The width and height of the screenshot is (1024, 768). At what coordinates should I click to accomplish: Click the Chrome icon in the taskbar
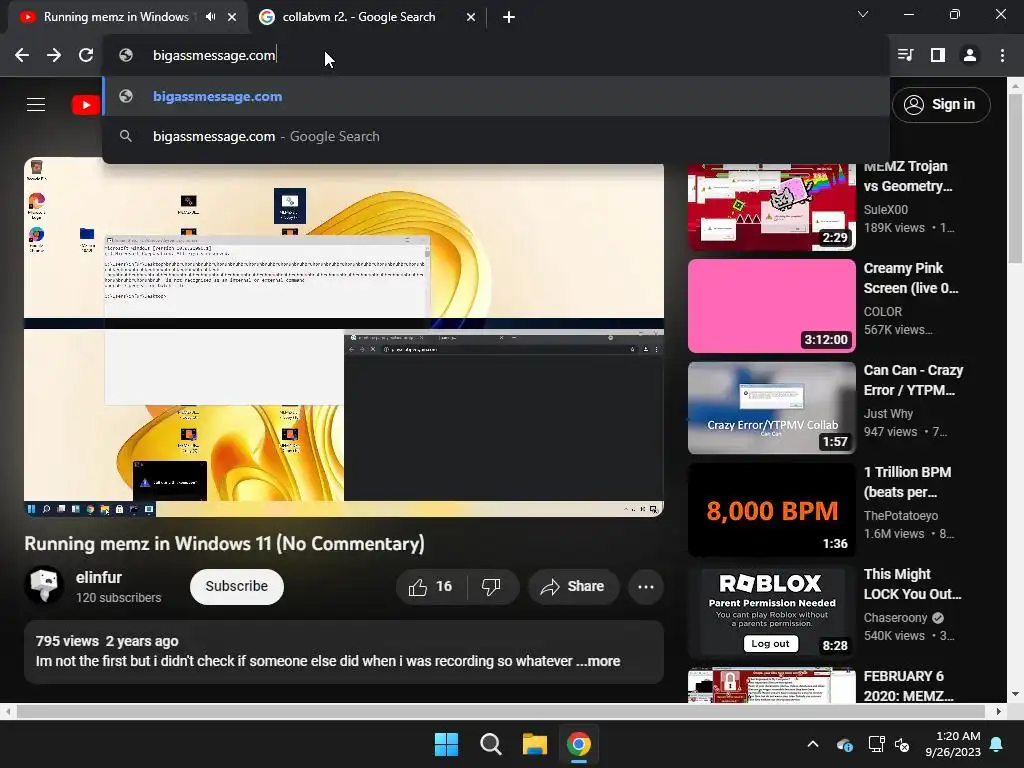(579, 744)
